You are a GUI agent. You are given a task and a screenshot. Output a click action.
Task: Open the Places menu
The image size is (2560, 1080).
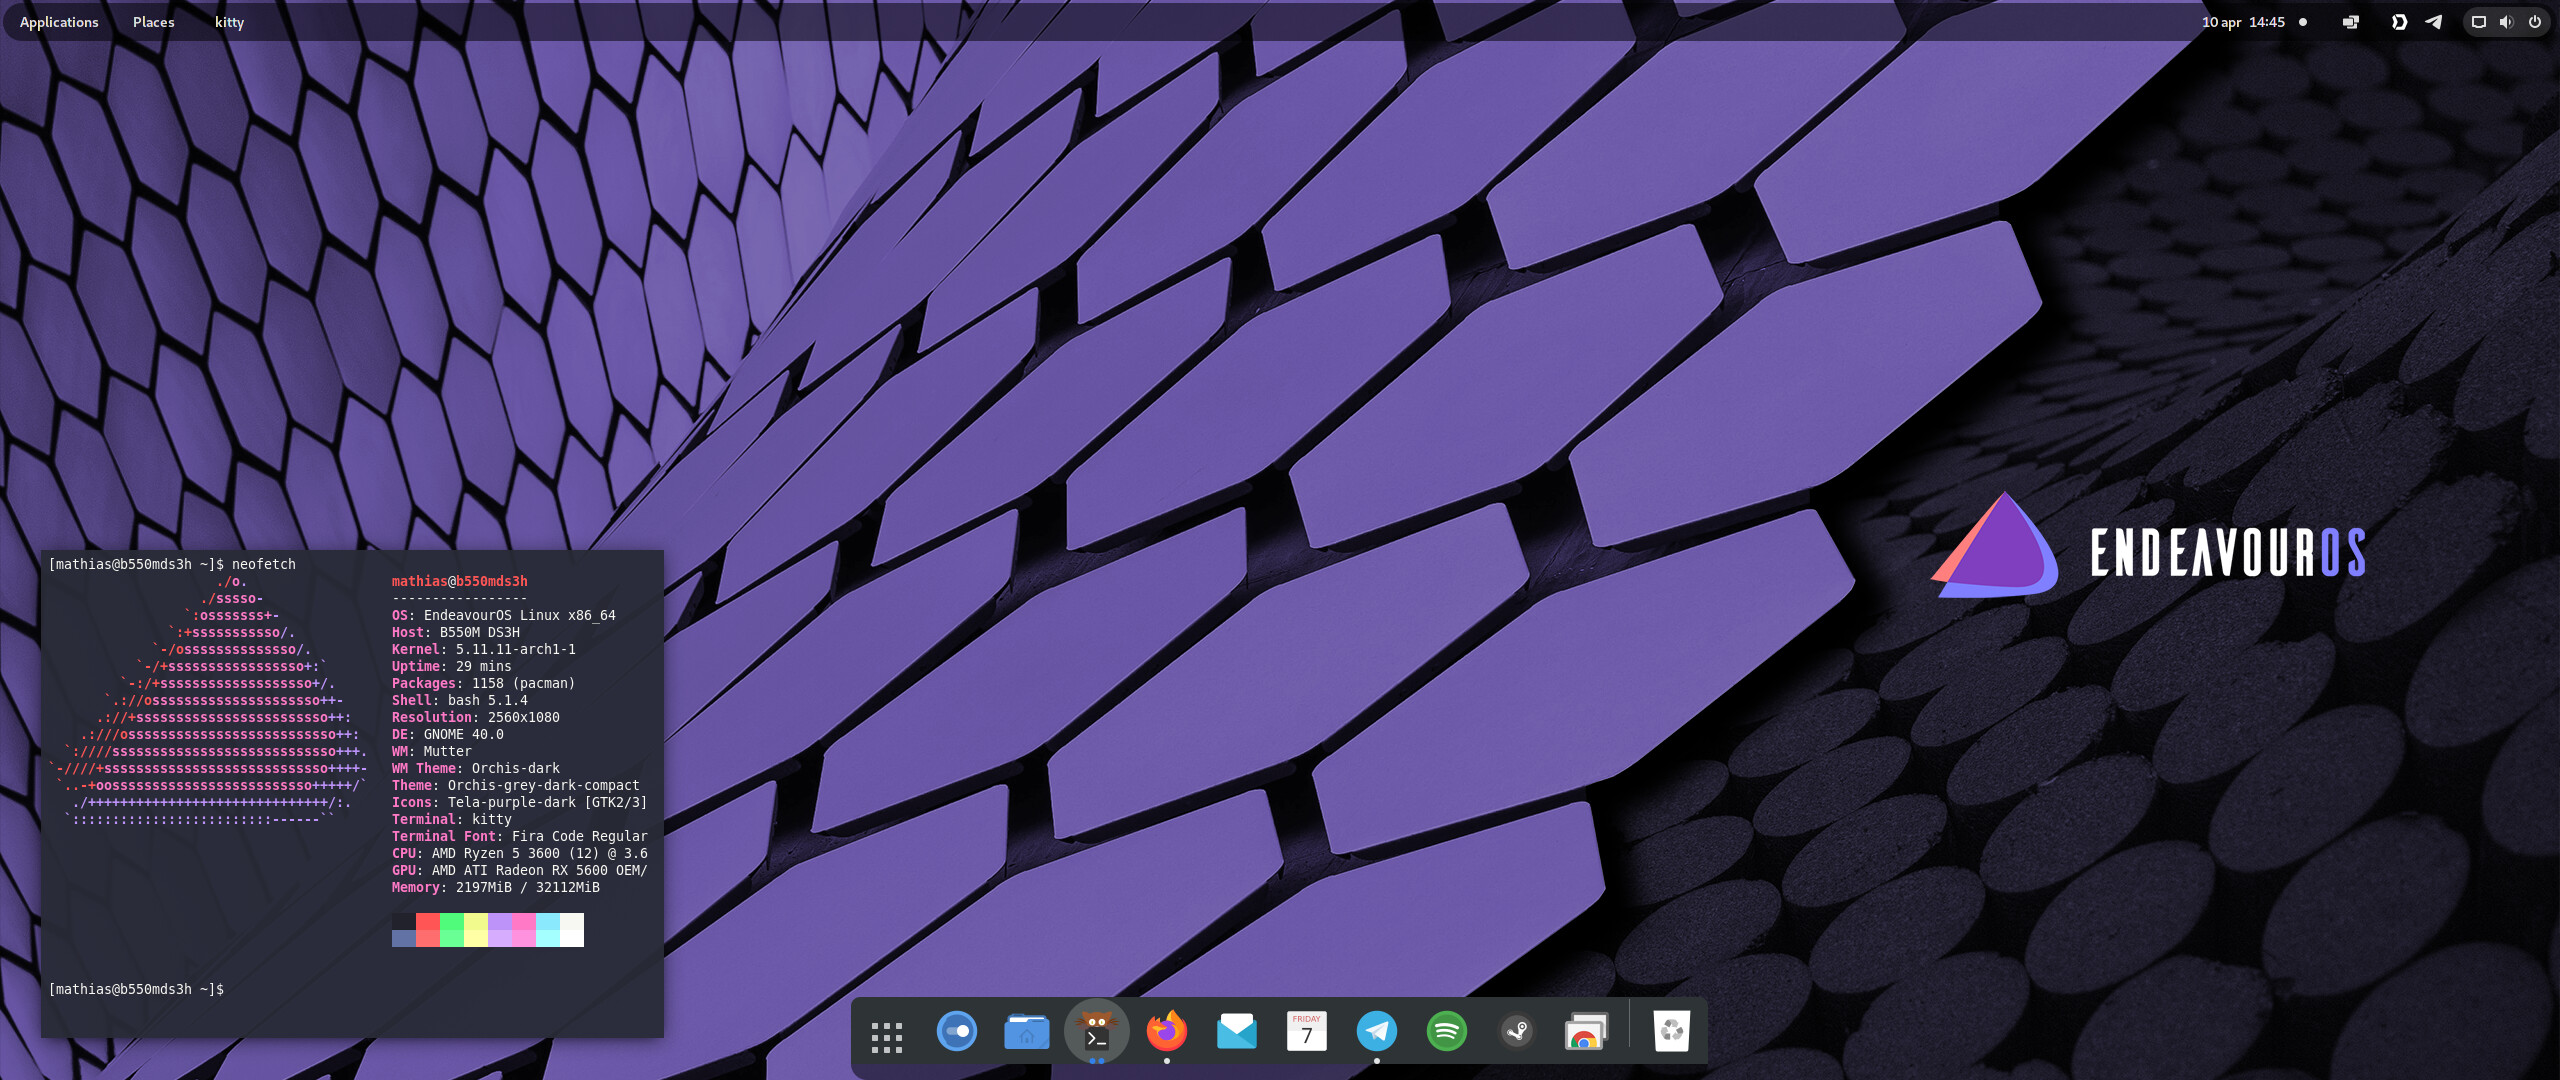[154, 22]
